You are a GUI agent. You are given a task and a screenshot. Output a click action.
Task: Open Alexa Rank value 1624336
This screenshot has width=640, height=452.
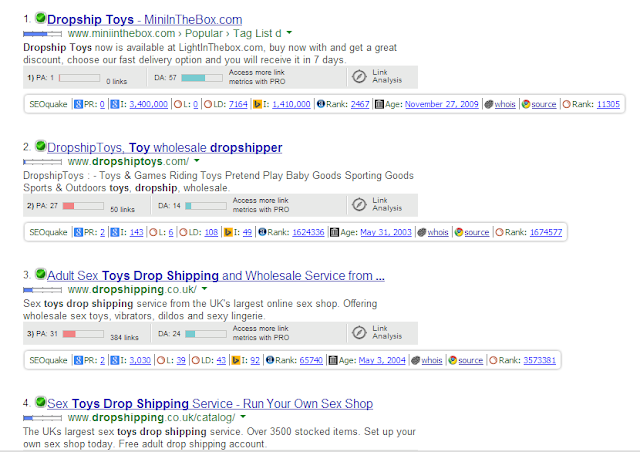pyautogui.click(x=308, y=232)
